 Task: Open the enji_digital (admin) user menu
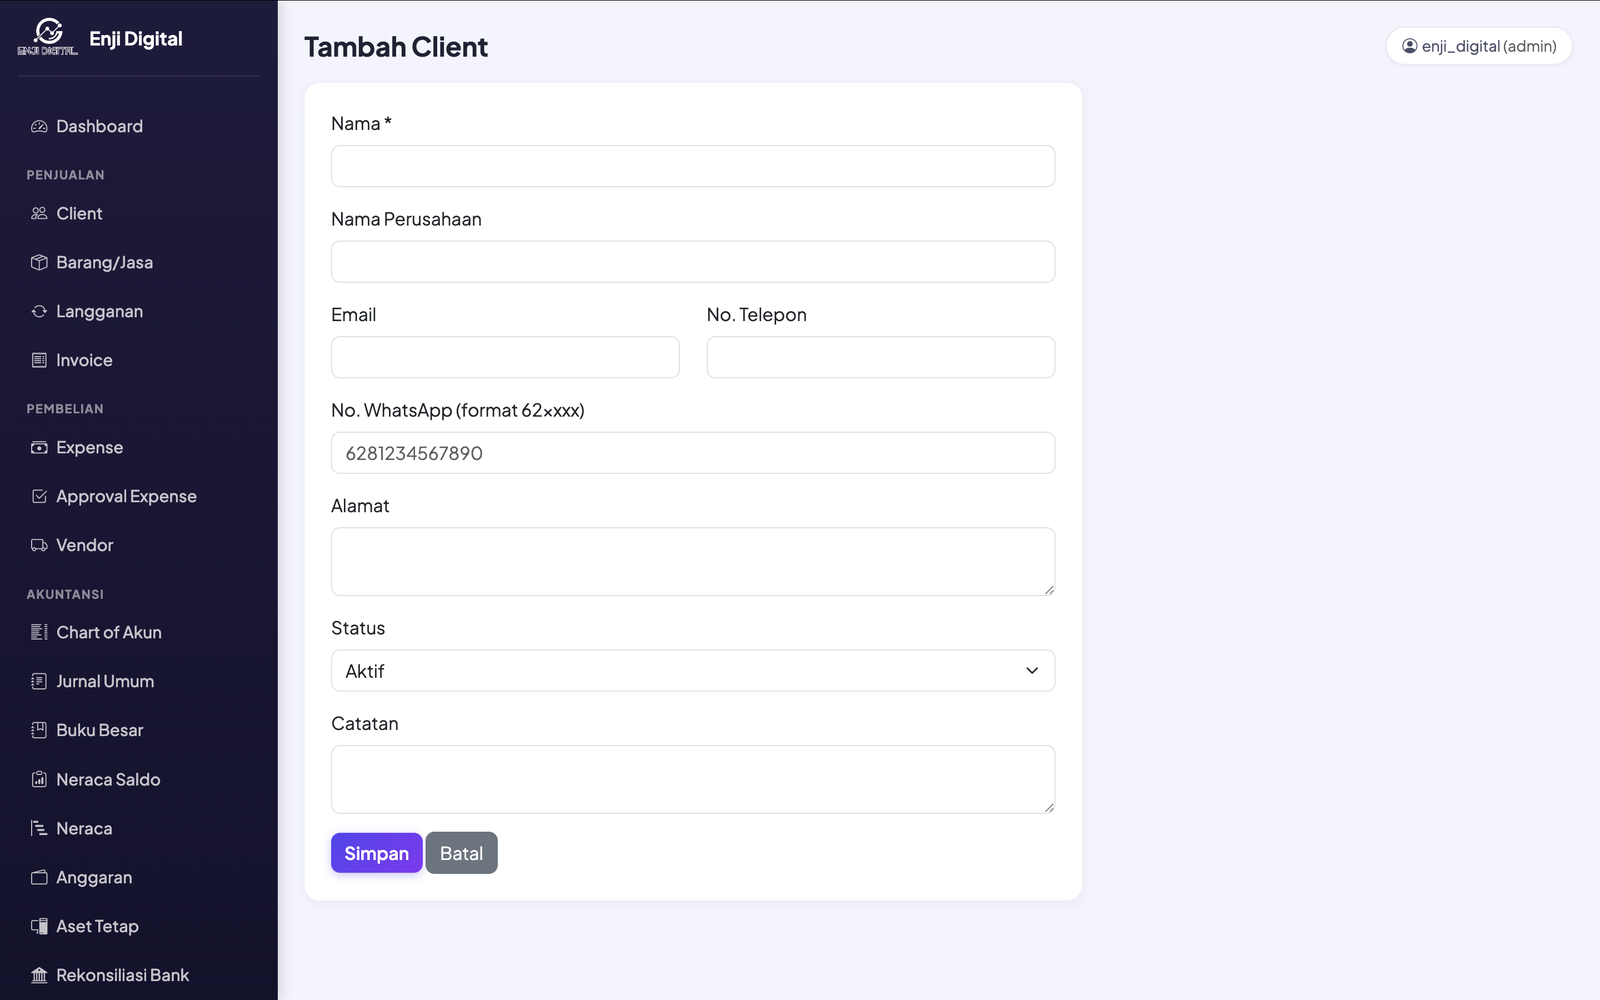(1479, 46)
